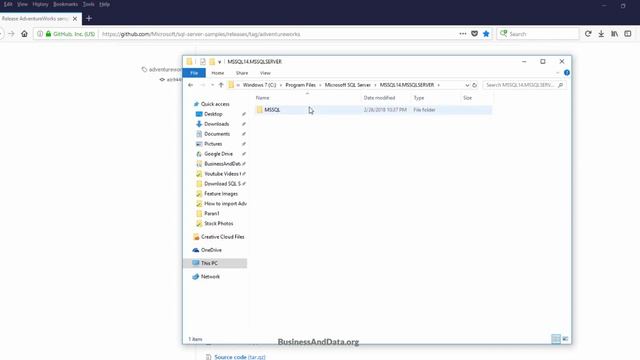Image resolution: width=640 pixels, height=360 pixels.
Task: Click Program Files in breadcrumb path
Action: 300,85
